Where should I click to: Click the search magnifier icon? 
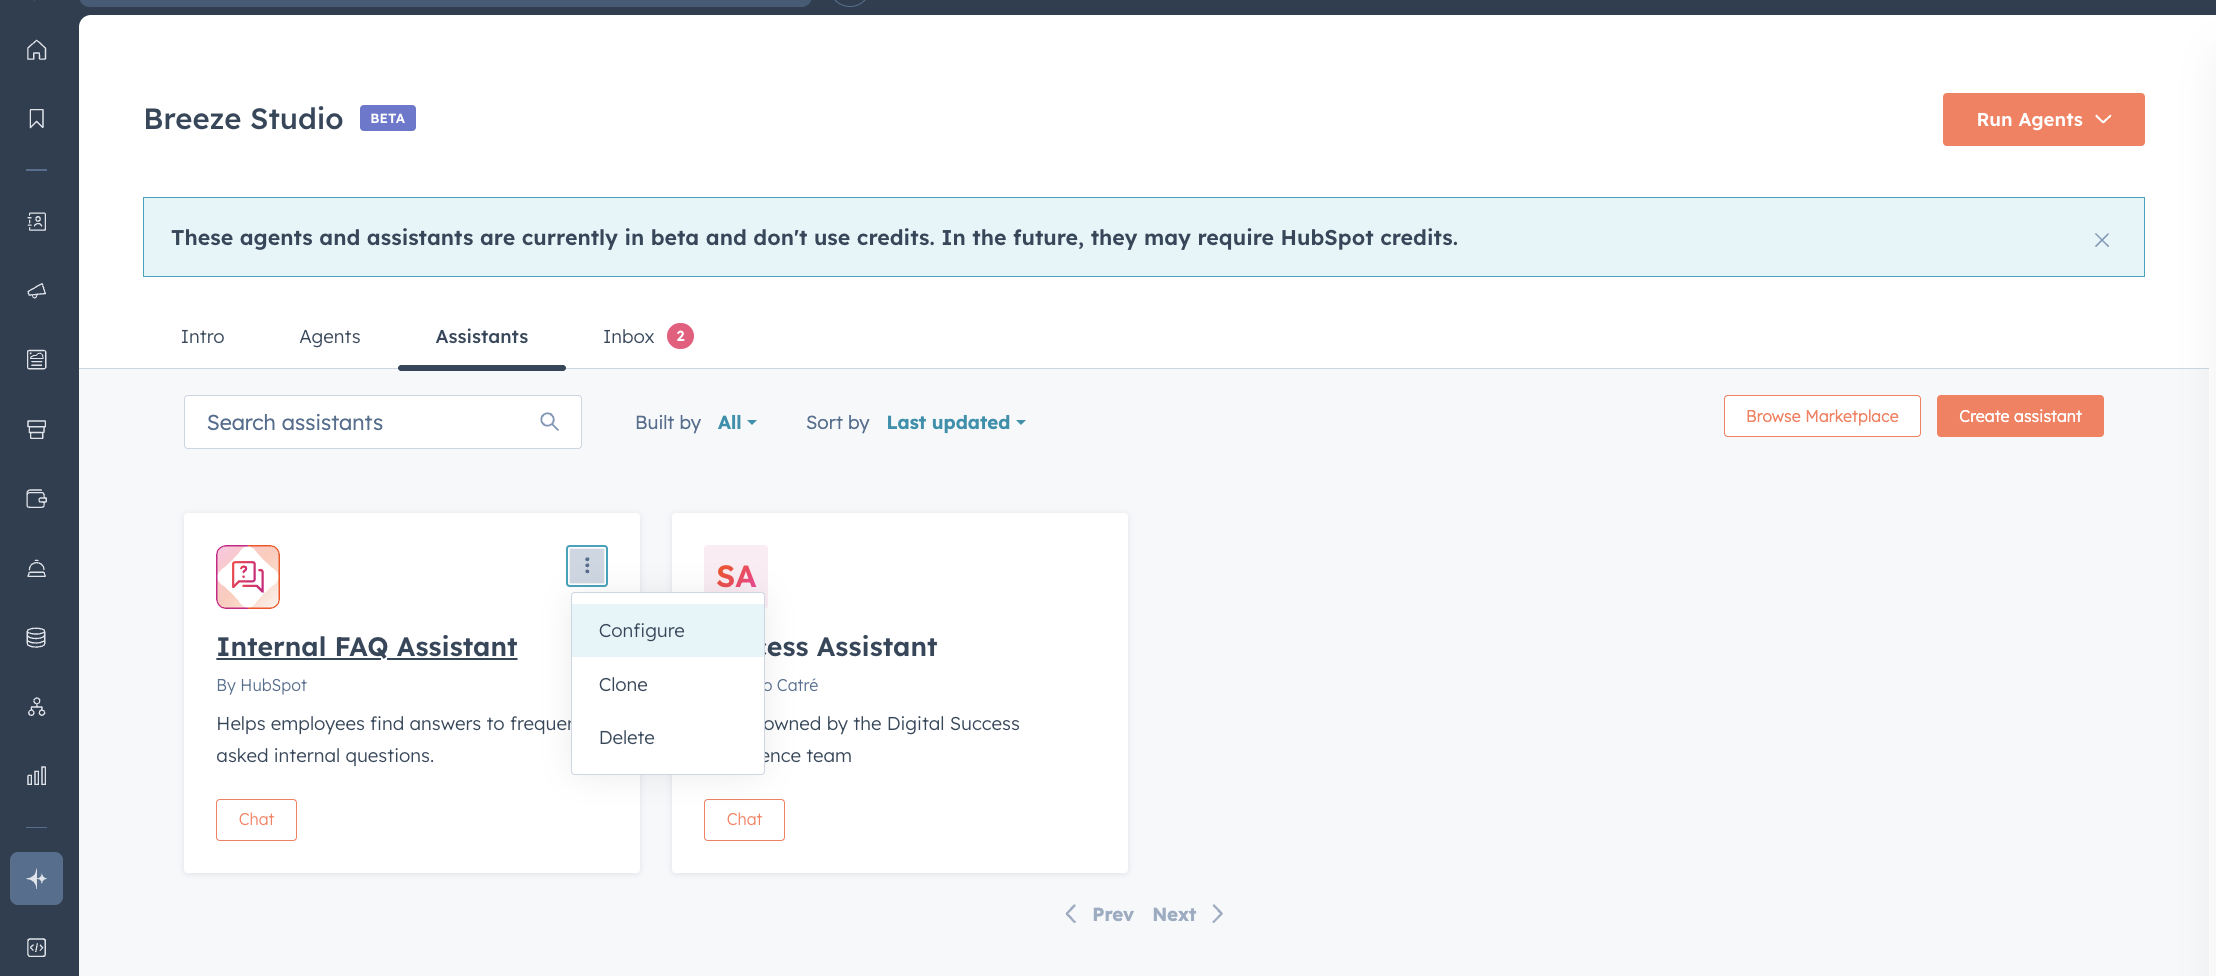549,422
